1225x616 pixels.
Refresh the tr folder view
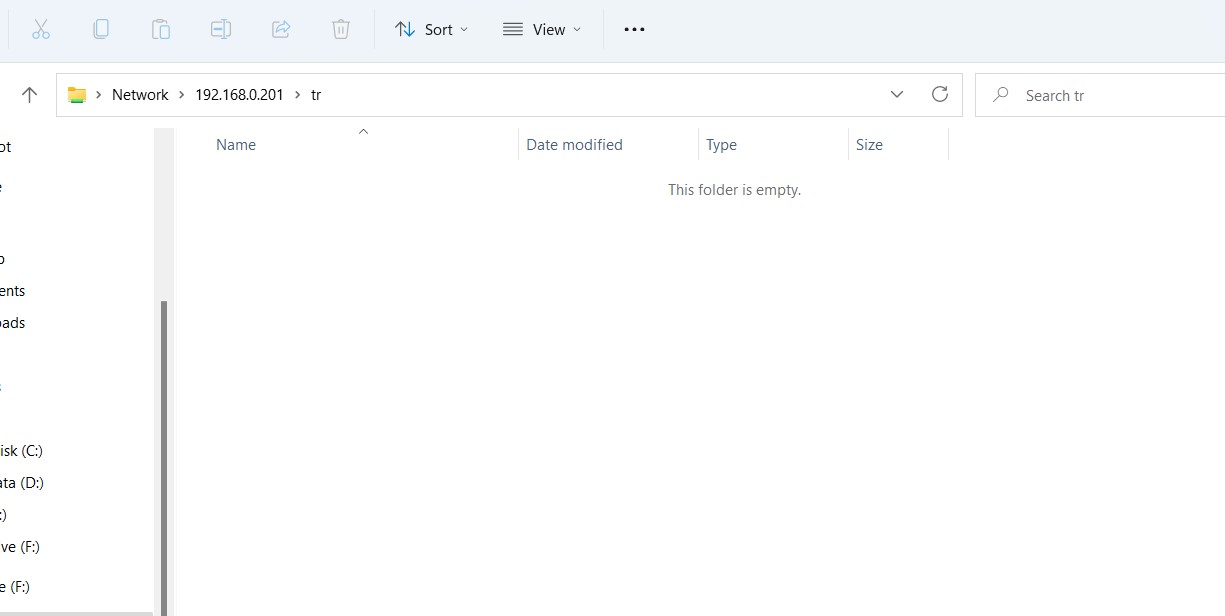tap(940, 94)
